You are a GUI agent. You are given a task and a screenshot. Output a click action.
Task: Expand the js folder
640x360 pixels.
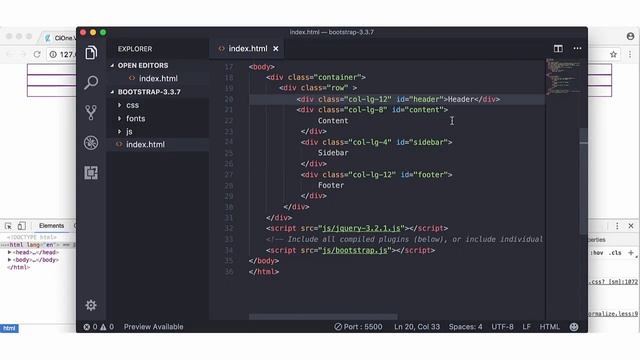click(x=119, y=131)
